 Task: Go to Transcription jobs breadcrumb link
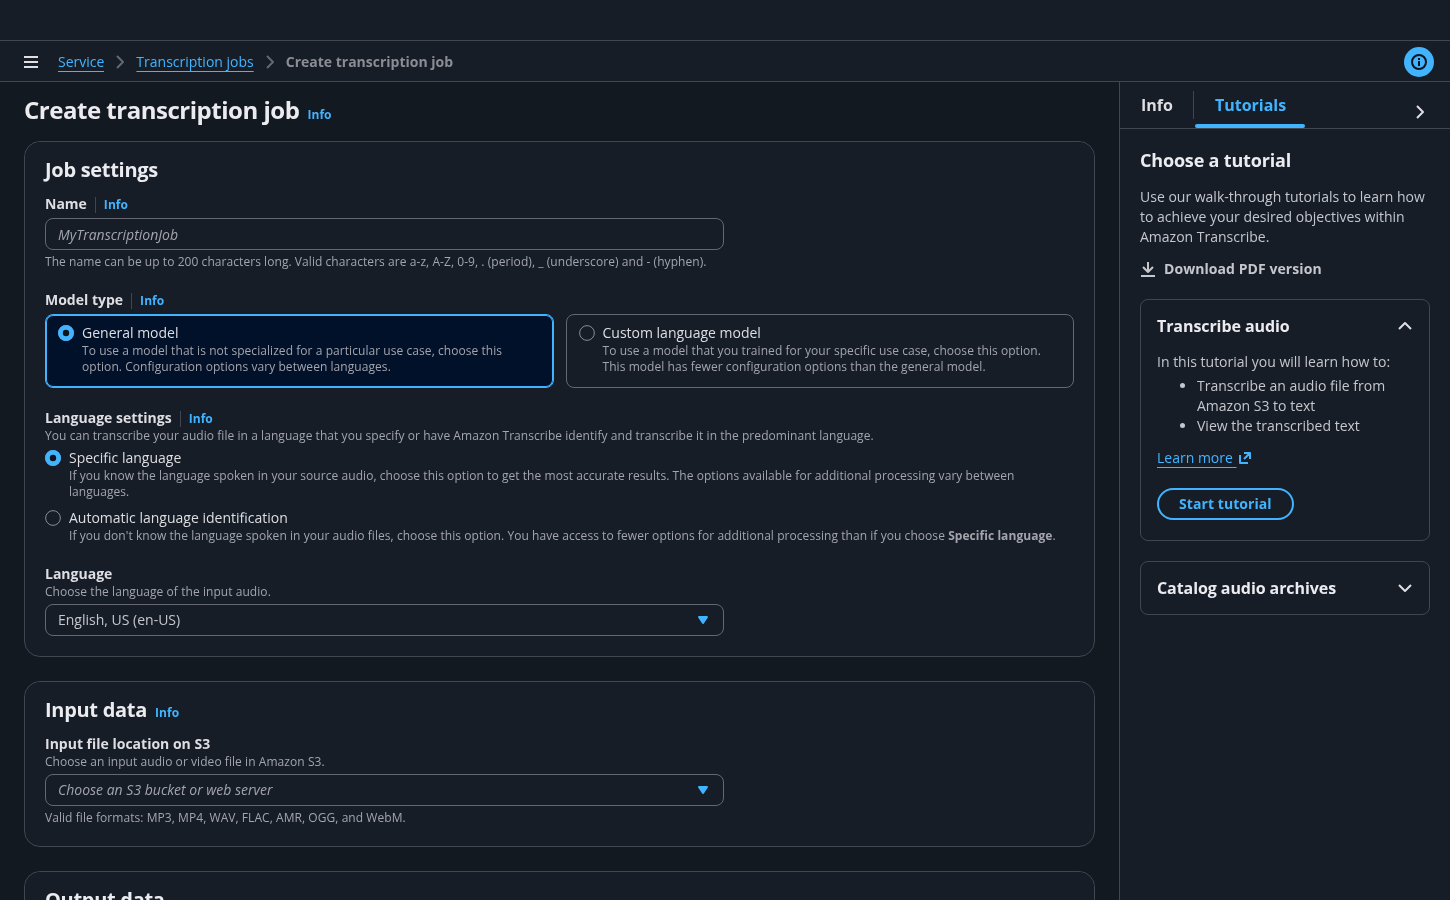point(194,62)
